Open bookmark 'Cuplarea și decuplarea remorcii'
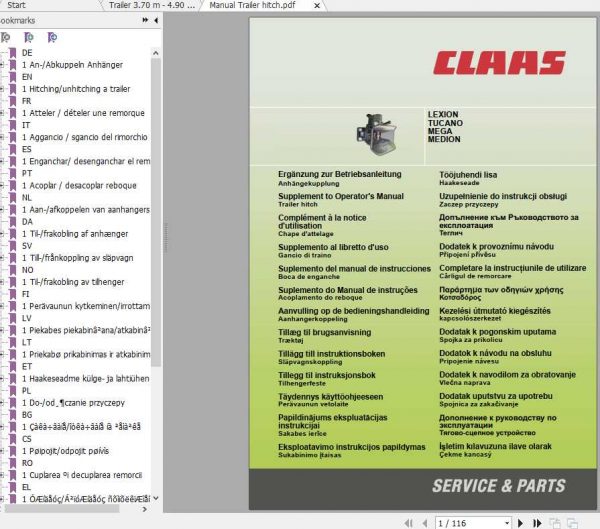This screenshot has width=600, height=529. pos(82,475)
